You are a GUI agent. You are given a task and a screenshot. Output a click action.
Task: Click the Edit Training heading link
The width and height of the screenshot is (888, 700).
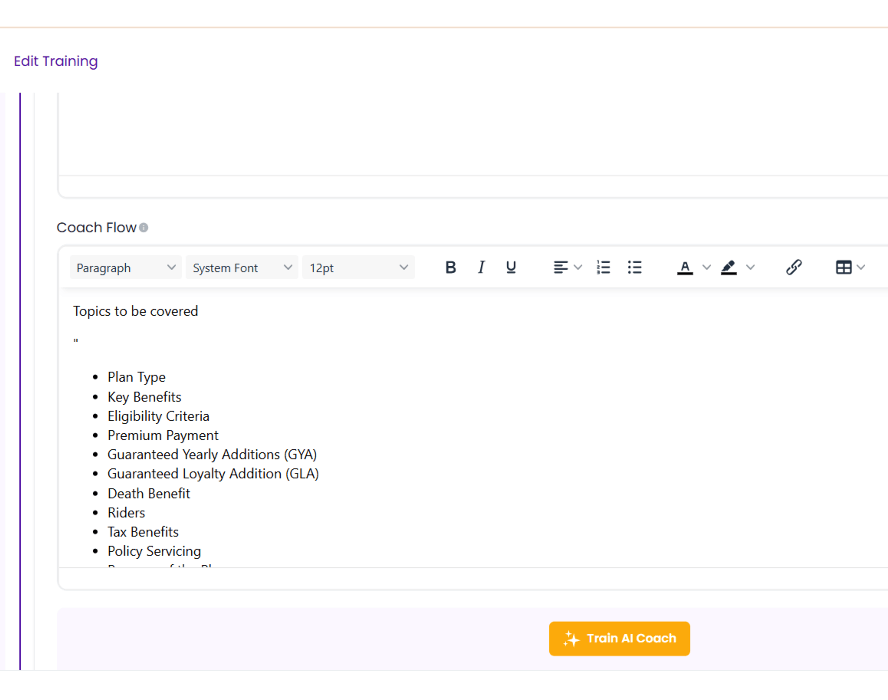coord(56,61)
